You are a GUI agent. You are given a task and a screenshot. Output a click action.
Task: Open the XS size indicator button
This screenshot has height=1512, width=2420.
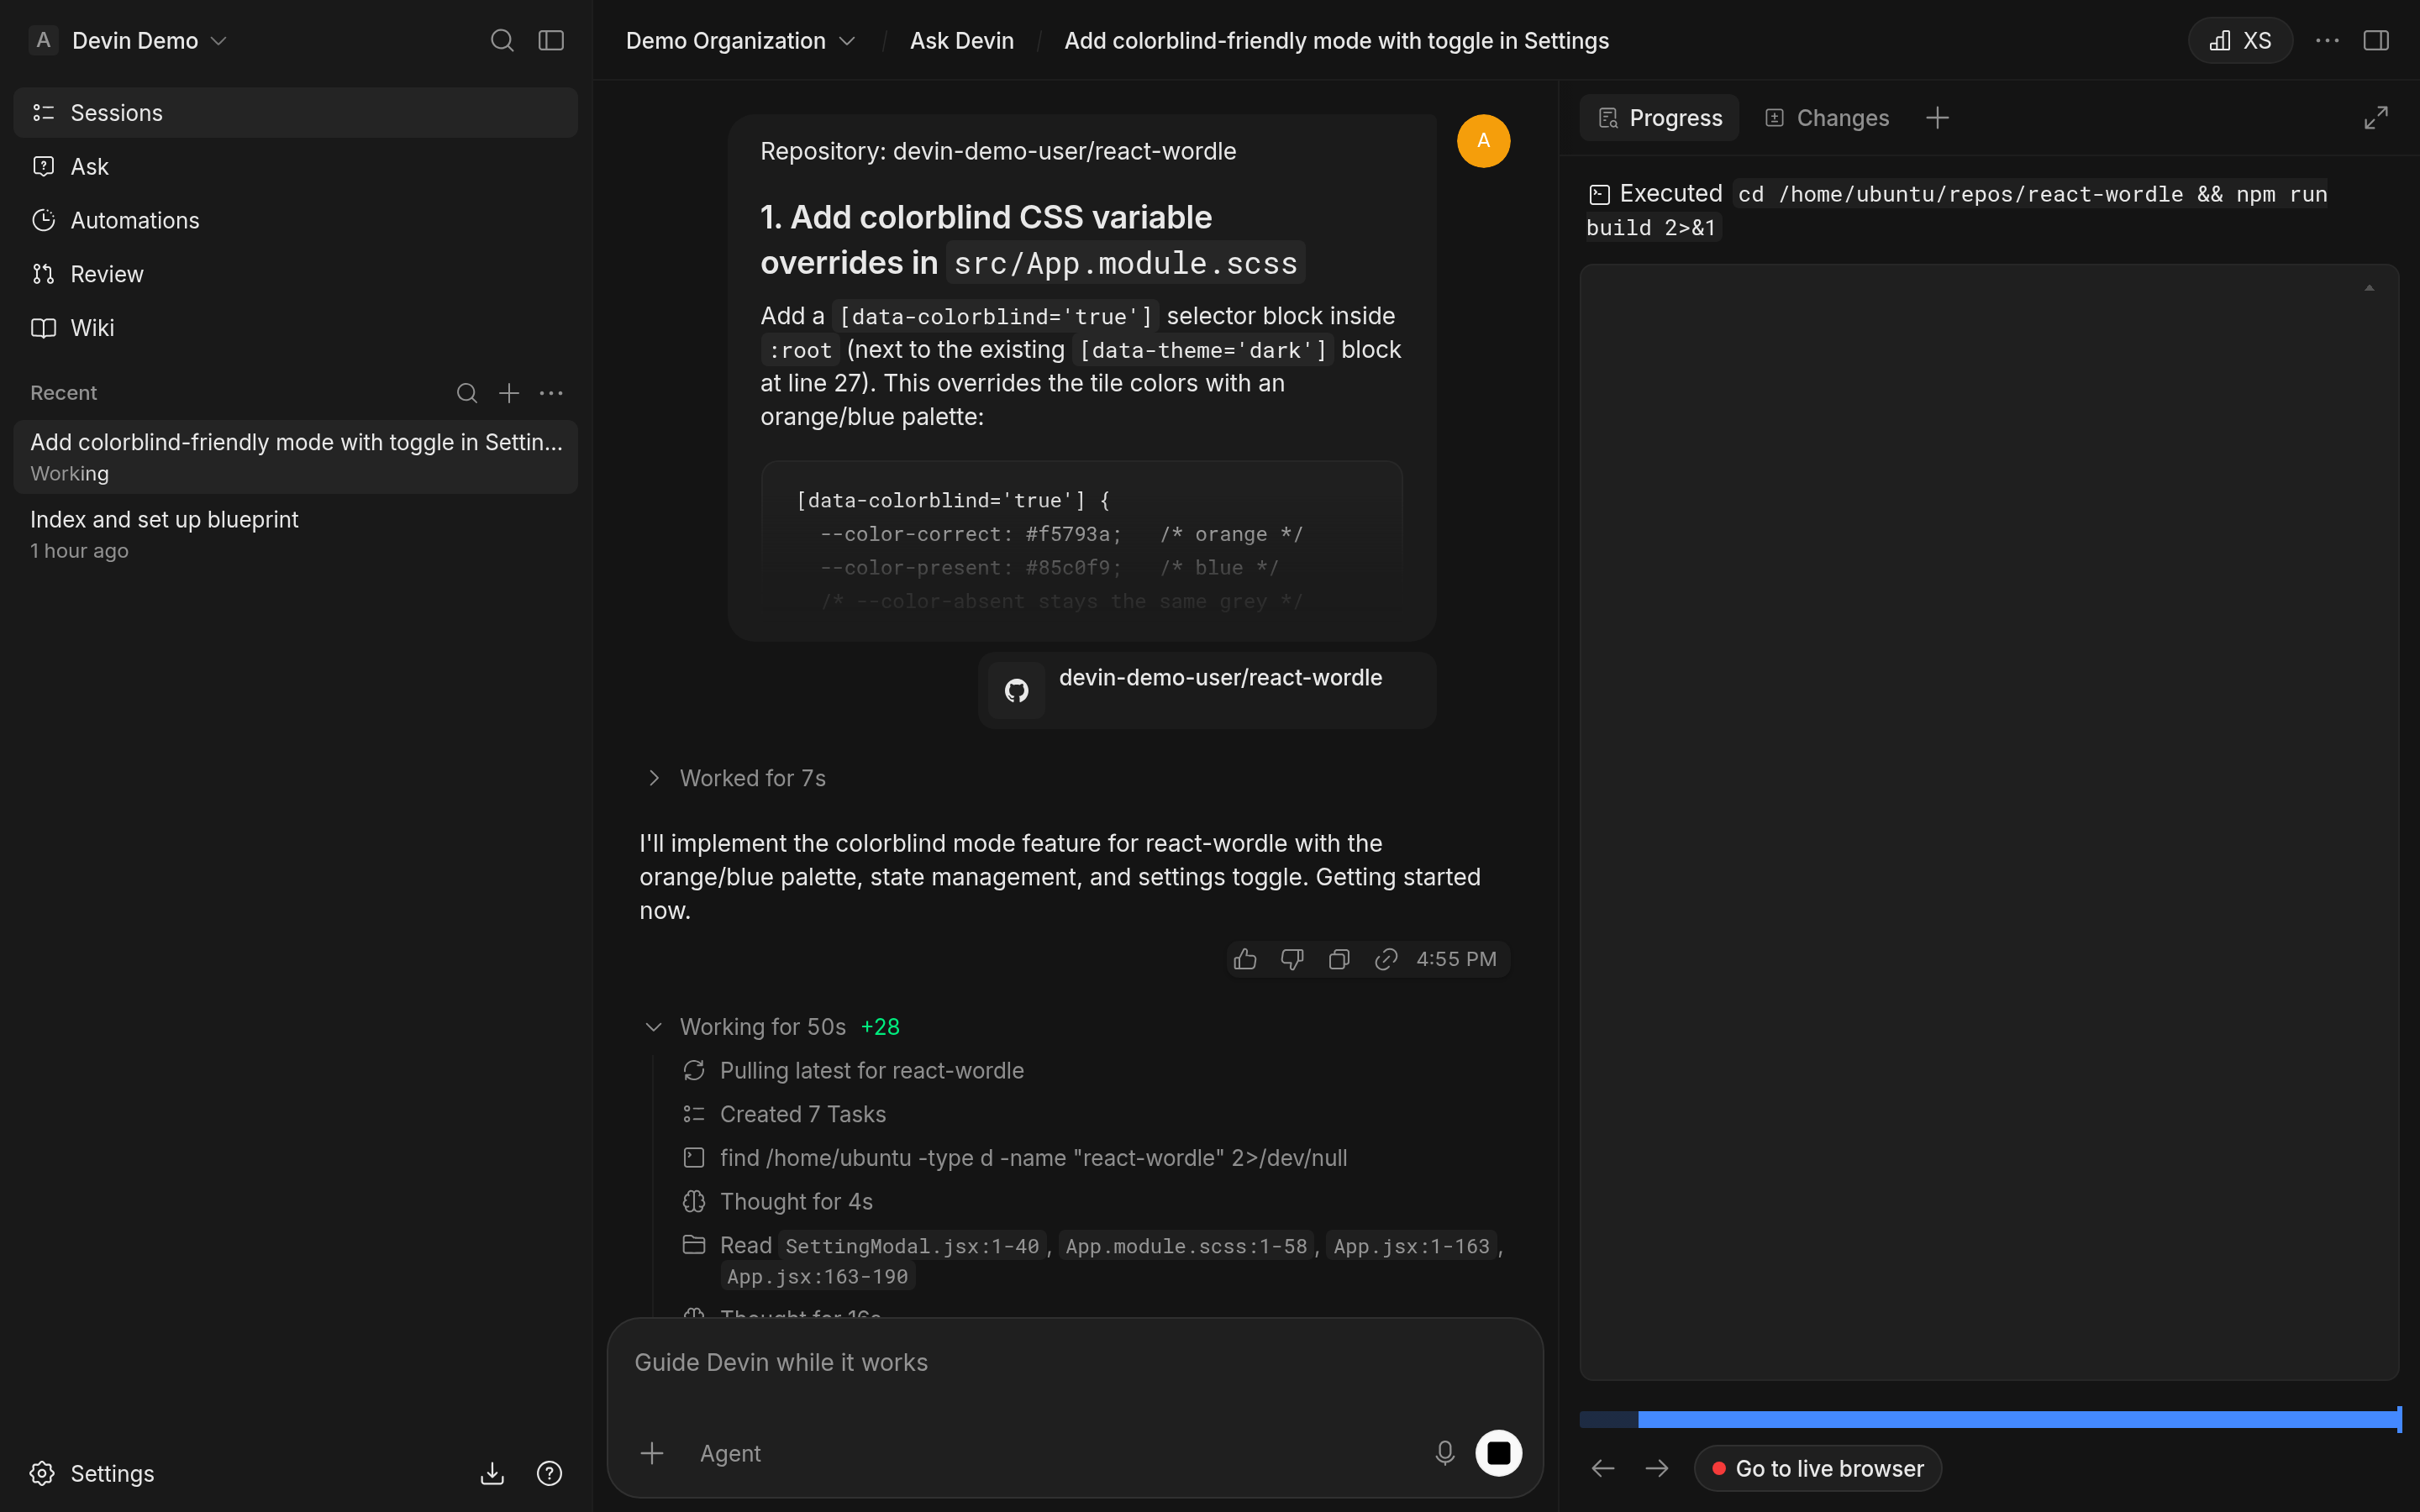click(2240, 40)
